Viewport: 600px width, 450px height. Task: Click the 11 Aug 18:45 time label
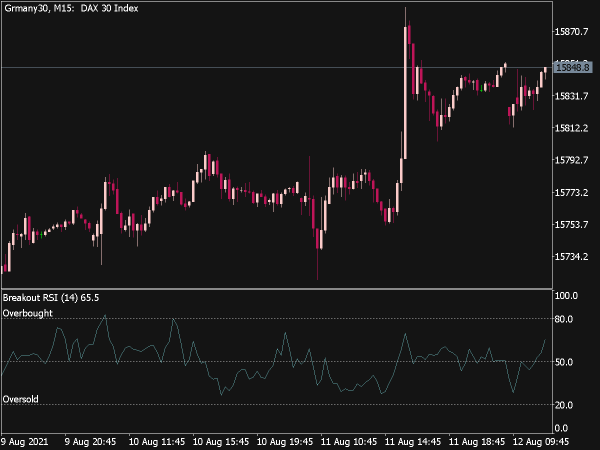tap(476, 442)
